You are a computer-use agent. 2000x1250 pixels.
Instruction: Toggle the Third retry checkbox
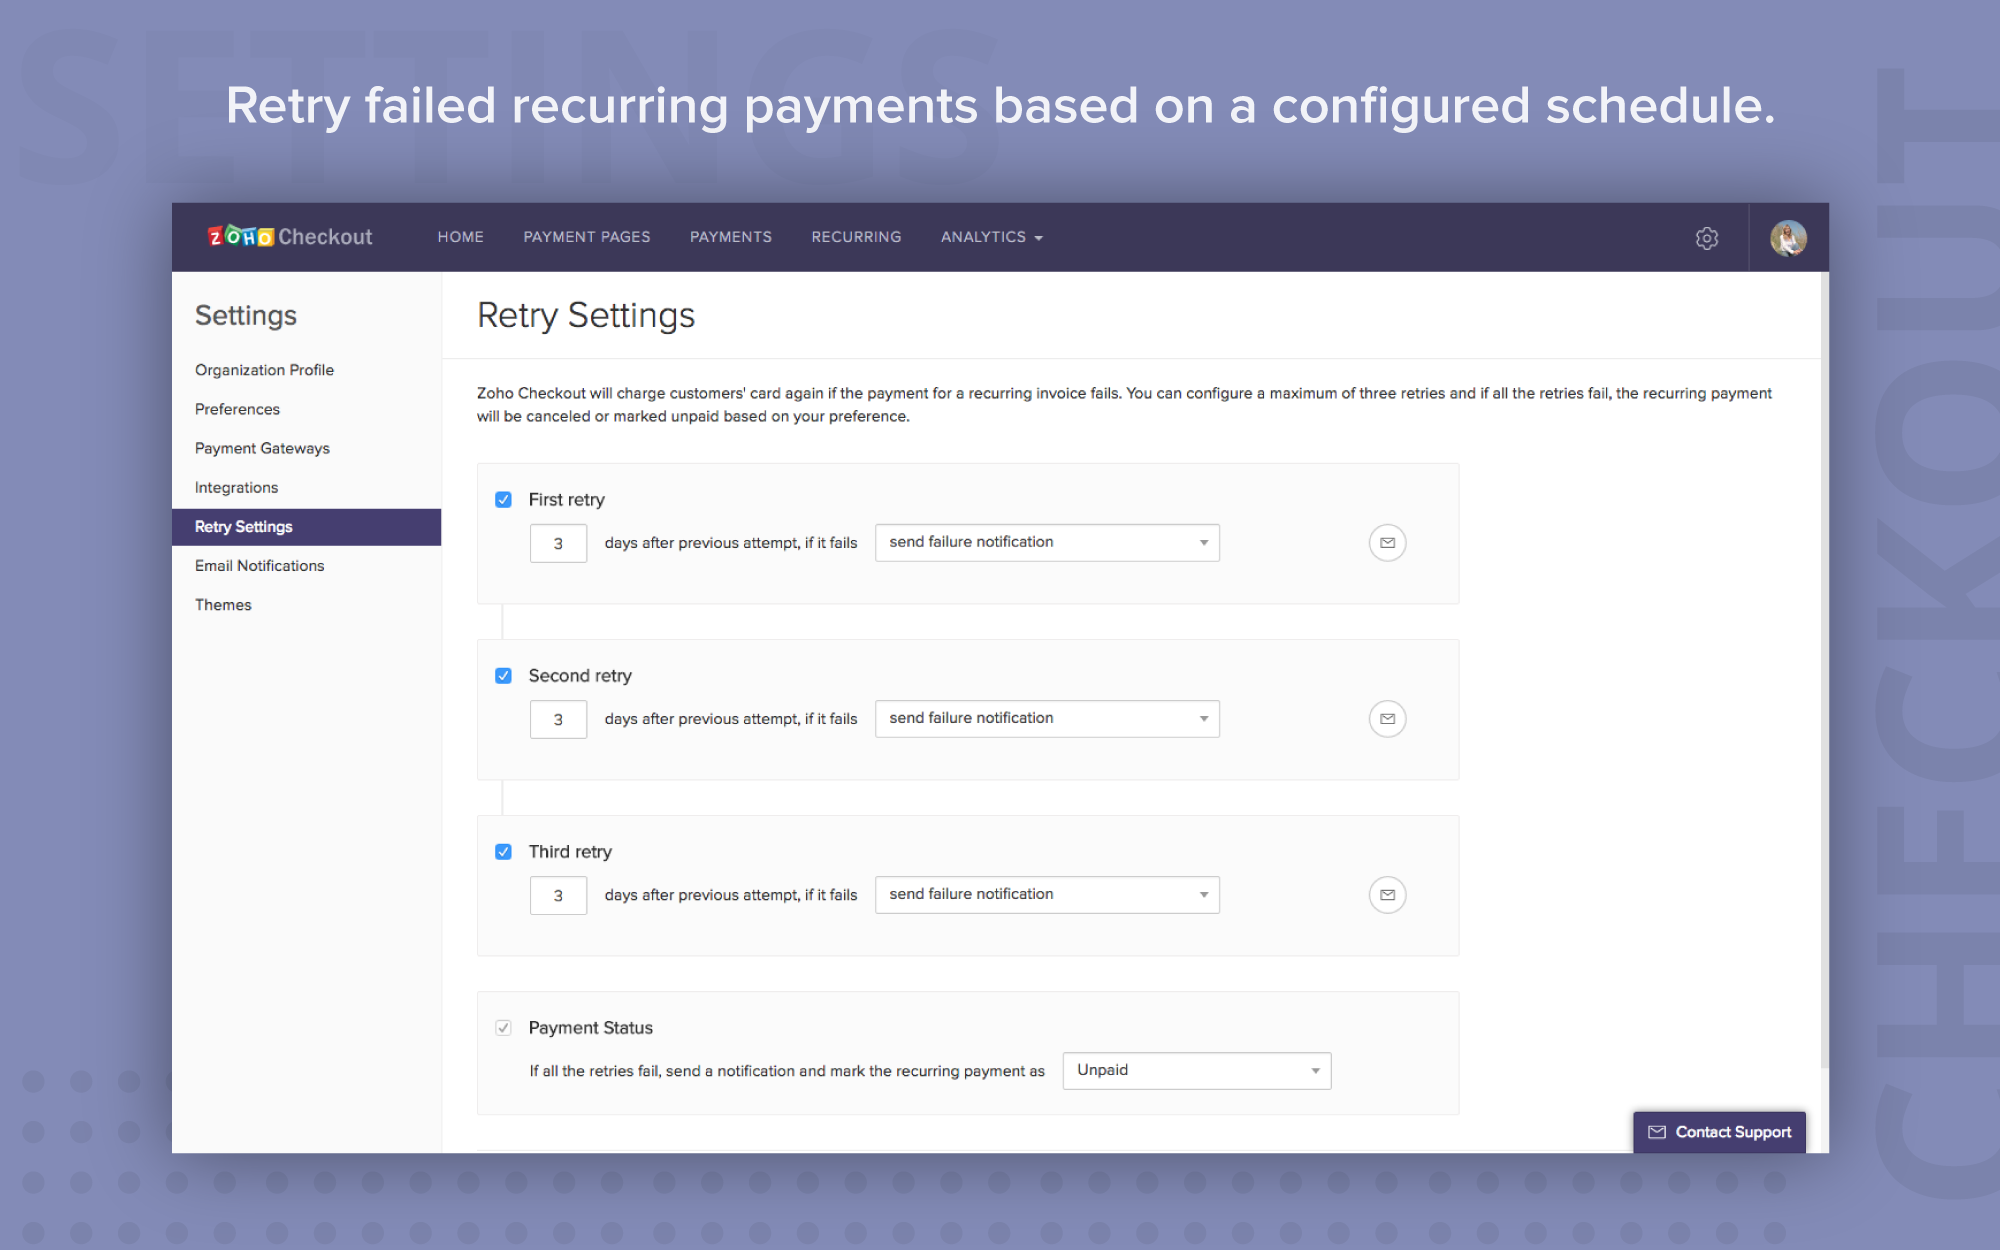click(503, 852)
